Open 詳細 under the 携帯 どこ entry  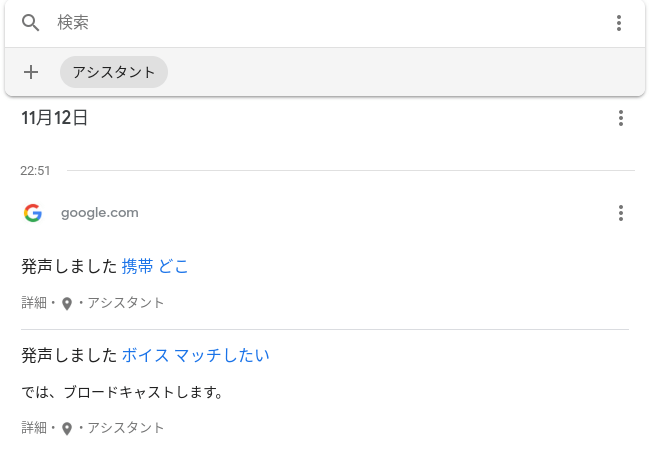tap(34, 303)
